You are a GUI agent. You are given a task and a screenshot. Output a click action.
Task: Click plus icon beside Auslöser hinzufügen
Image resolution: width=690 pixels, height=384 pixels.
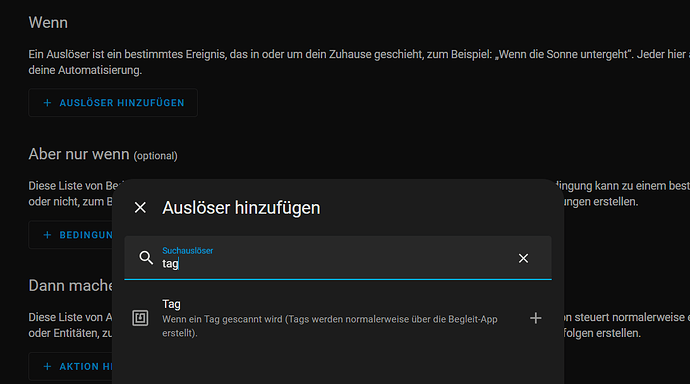pyautogui.click(x=47, y=103)
